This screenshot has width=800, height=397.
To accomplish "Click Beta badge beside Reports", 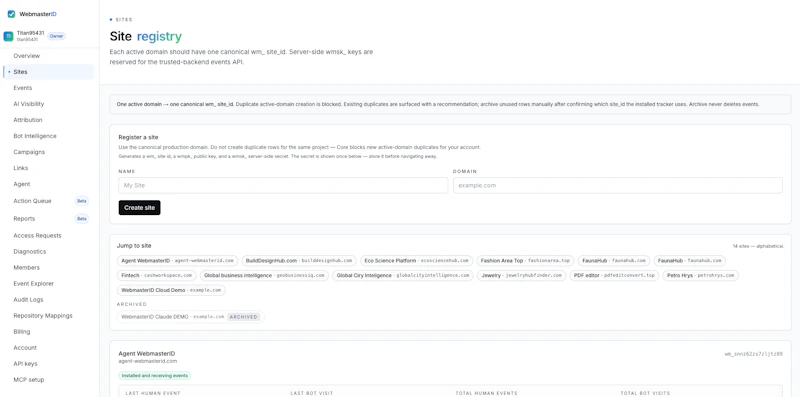I will [82, 218].
